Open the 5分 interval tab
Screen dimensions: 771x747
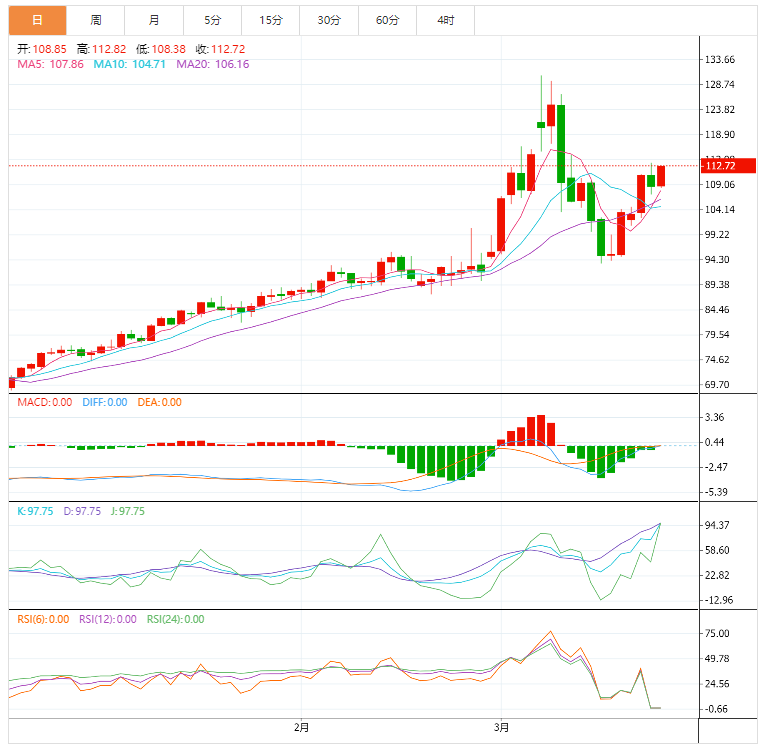[212, 20]
